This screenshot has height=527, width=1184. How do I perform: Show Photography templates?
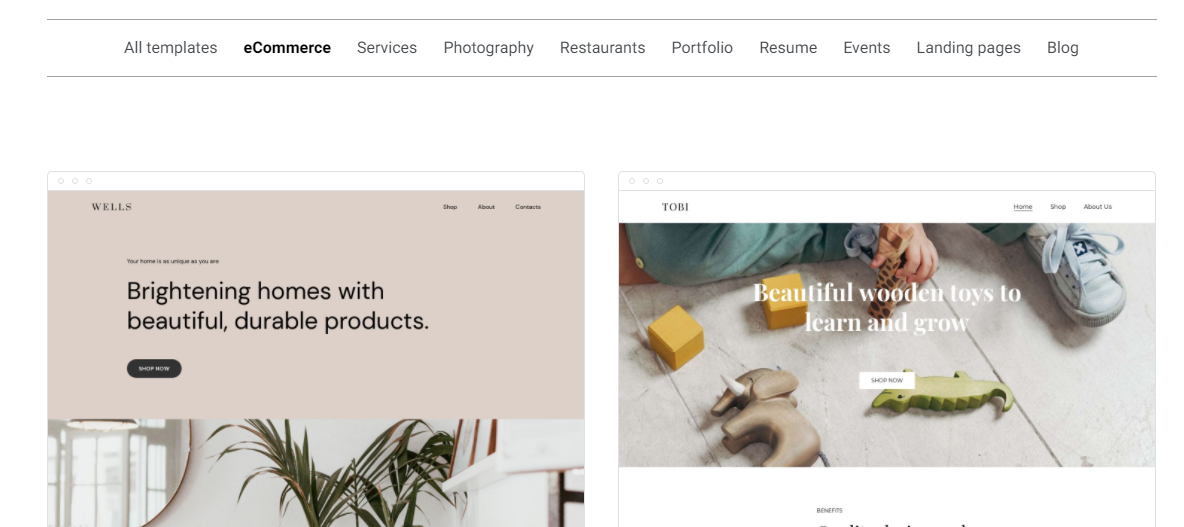(x=489, y=48)
